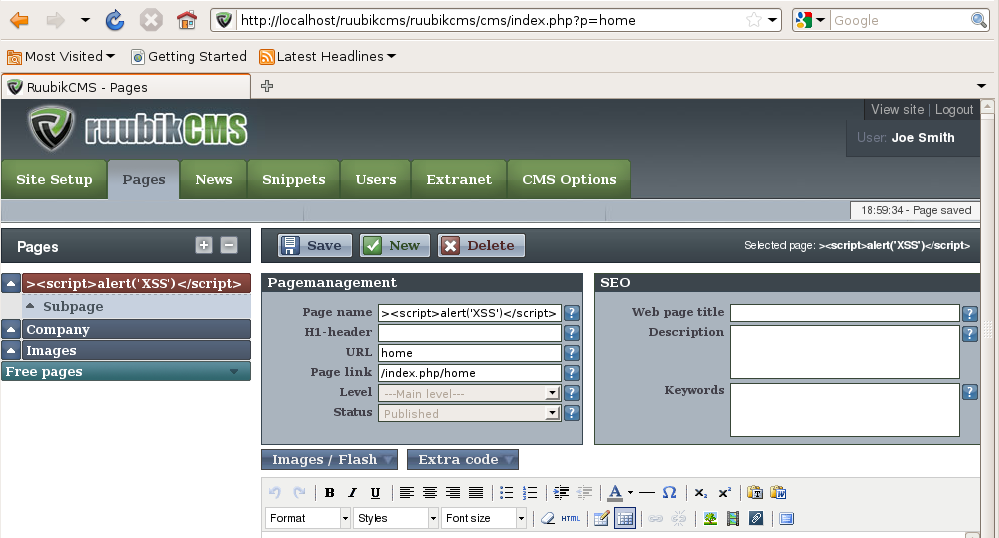999x538 pixels.
Task: Open the Level dropdown
Action: [470, 393]
